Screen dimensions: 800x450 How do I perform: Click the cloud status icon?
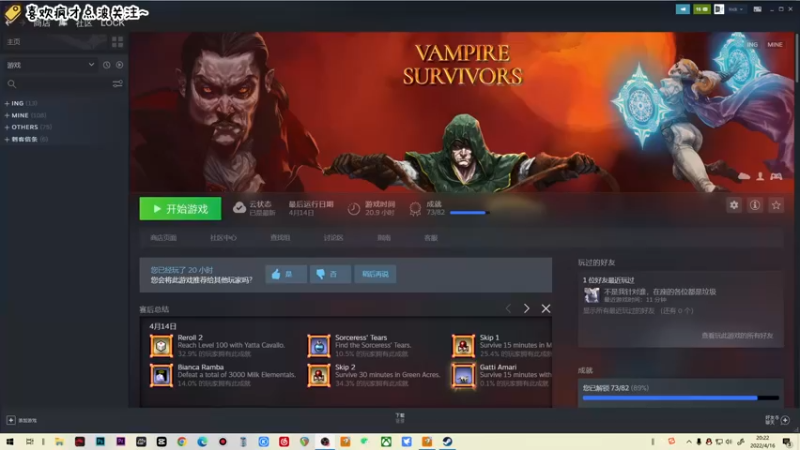[239, 208]
